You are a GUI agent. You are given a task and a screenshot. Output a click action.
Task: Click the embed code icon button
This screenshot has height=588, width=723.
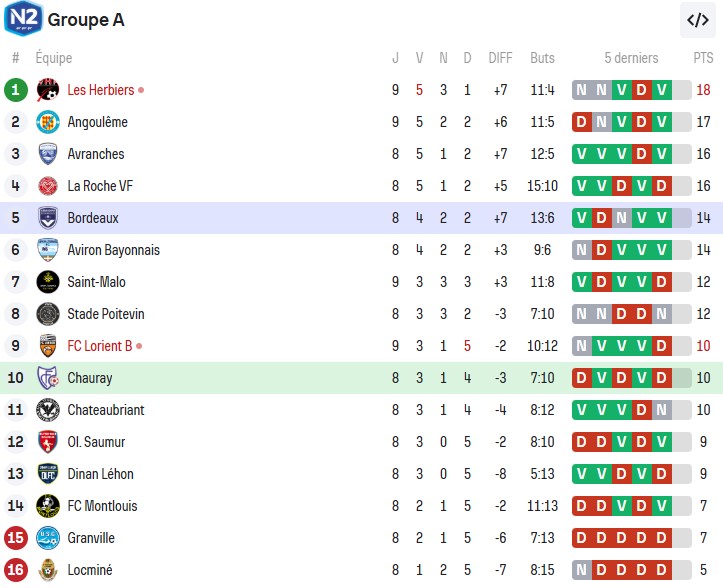pos(697,19)
